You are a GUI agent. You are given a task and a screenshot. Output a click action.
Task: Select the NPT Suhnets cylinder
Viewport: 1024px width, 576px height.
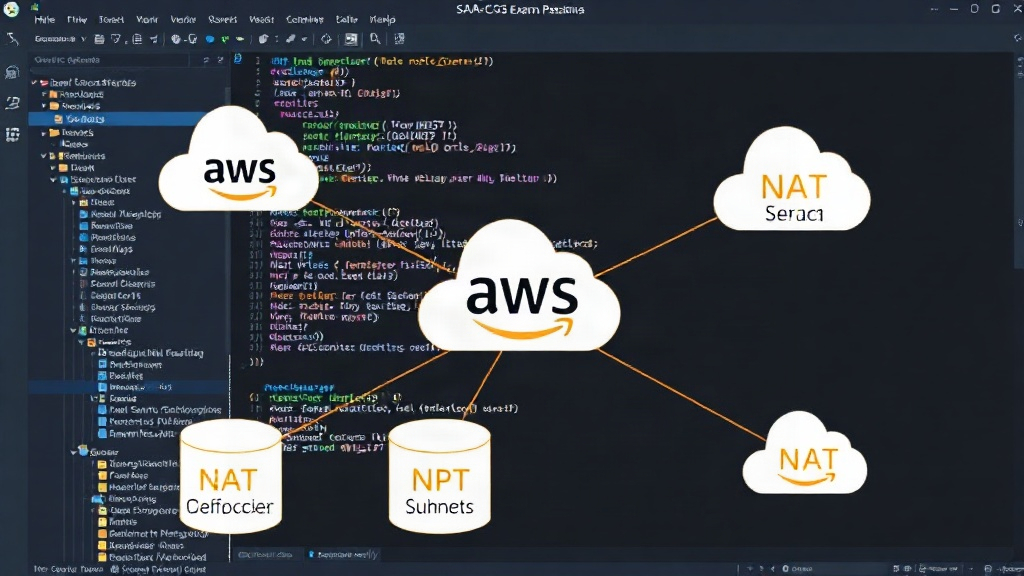pos(440,477)
